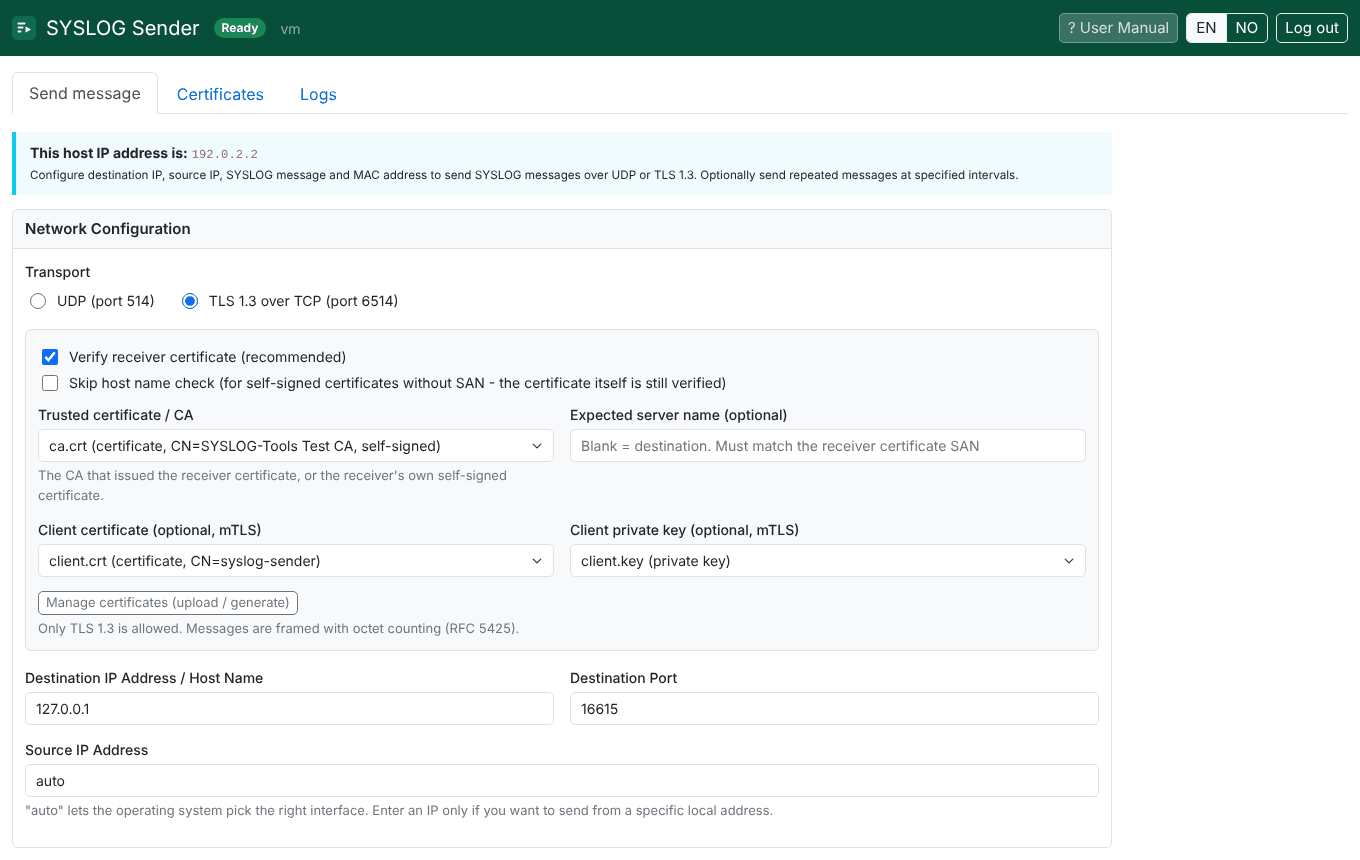1360x860 pixels.
Task: Click the 'Only TLS 1.3 is allowed' note
Action: tap(278, 629)
